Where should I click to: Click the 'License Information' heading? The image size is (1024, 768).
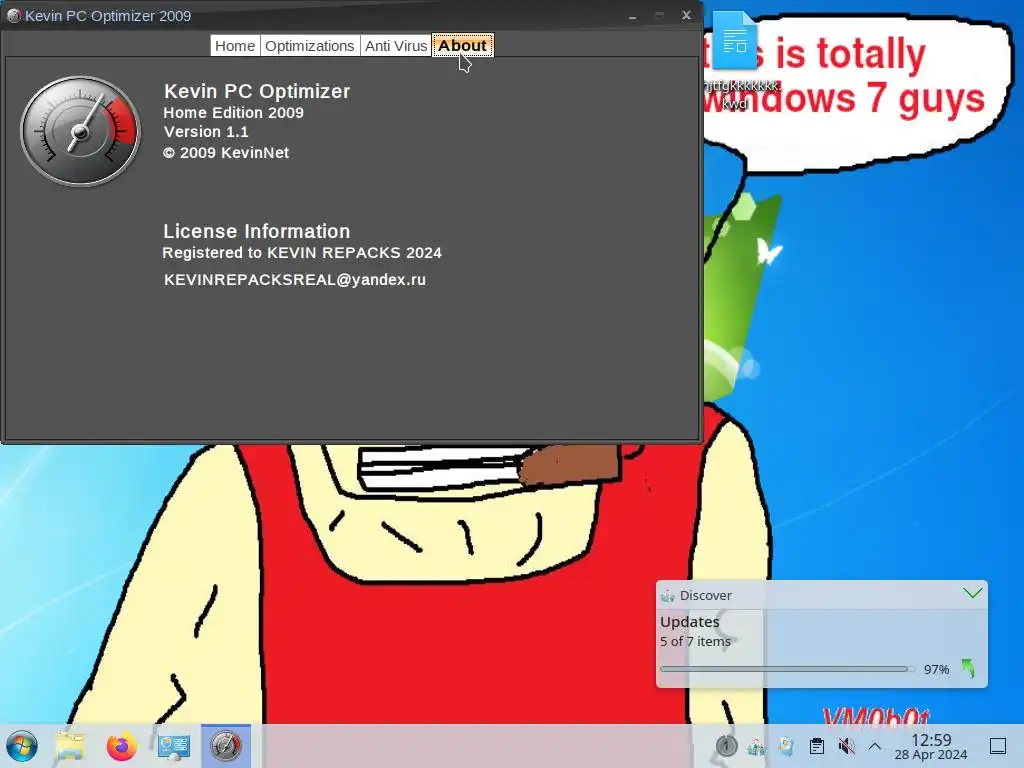257,231
